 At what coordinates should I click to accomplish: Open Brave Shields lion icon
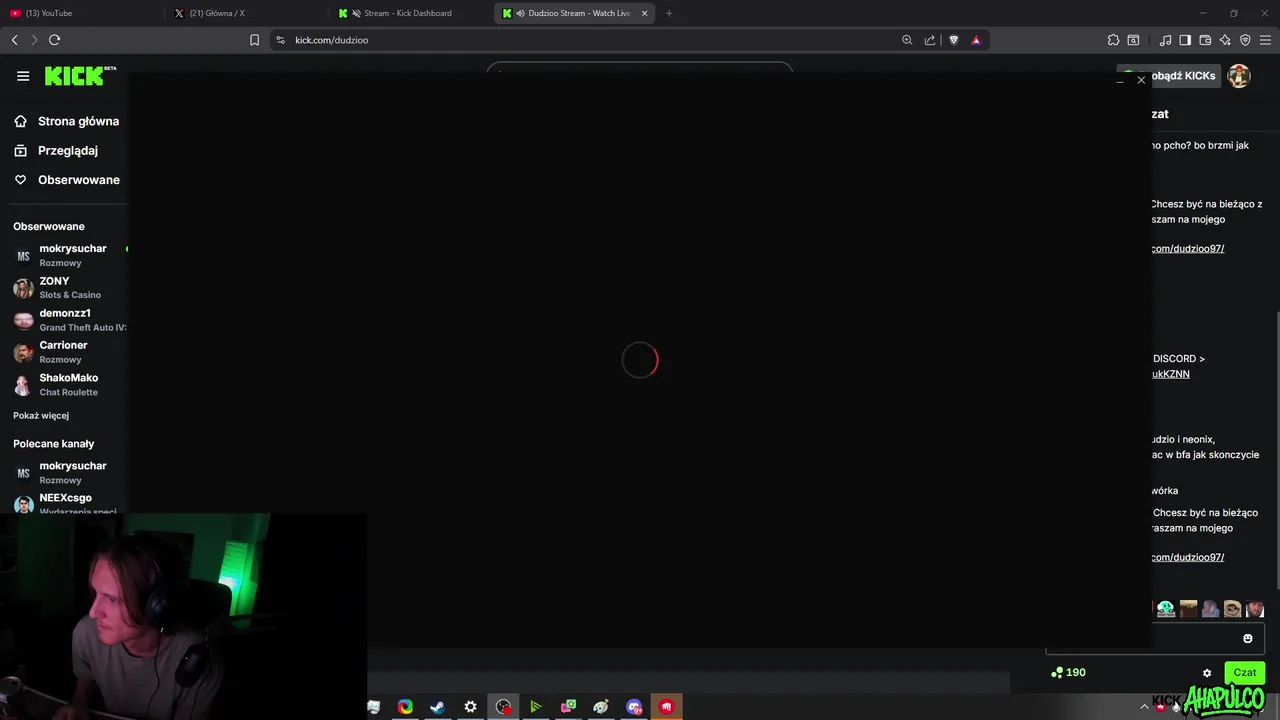pos(953,40)
